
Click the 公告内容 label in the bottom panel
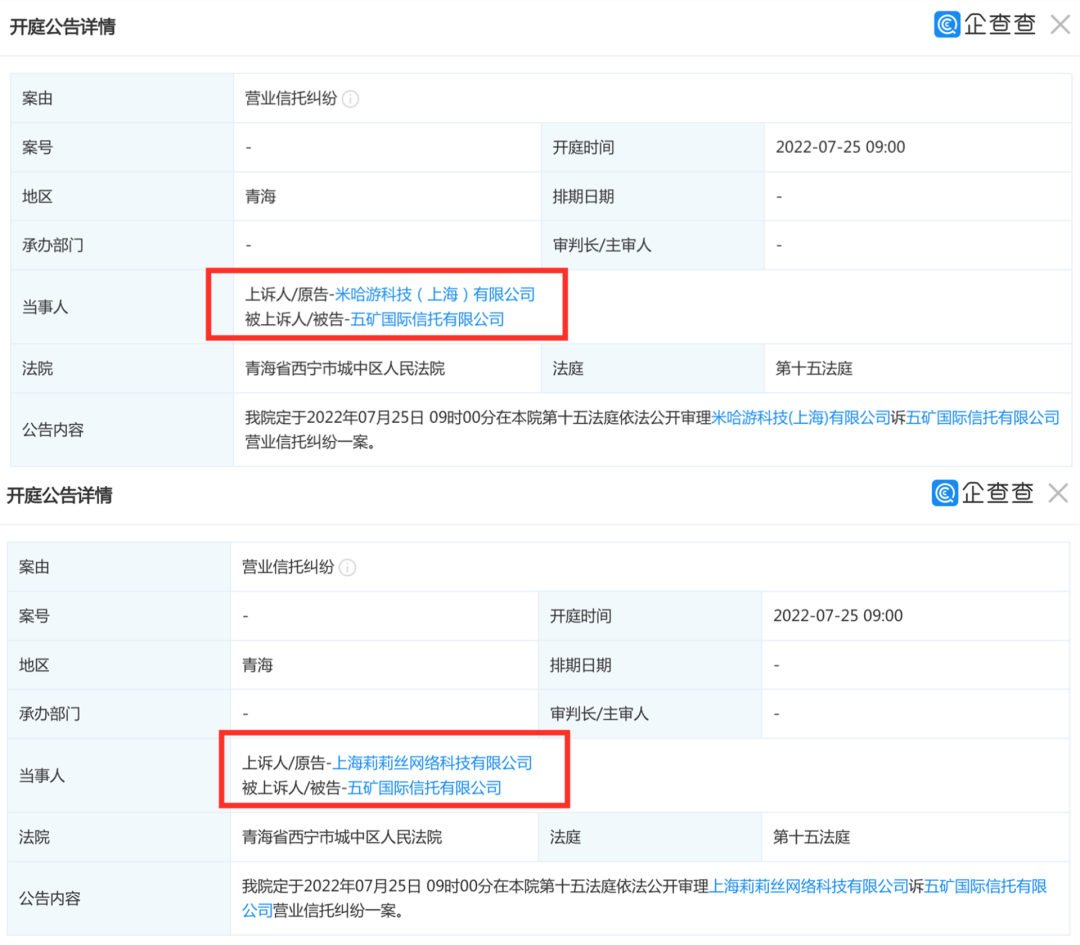pos(50,898)
